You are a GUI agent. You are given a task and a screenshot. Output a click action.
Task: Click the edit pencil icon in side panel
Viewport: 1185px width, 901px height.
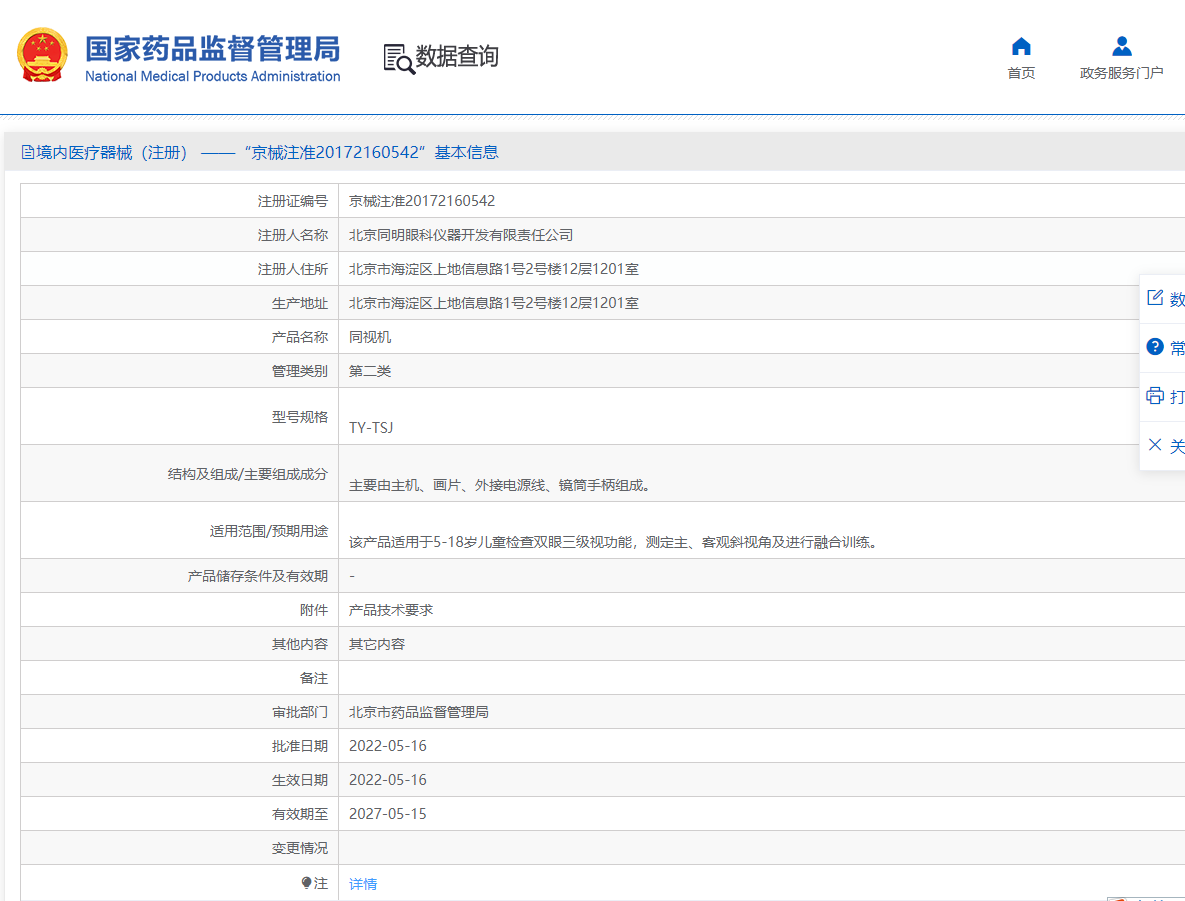[x=1155, y=298]
